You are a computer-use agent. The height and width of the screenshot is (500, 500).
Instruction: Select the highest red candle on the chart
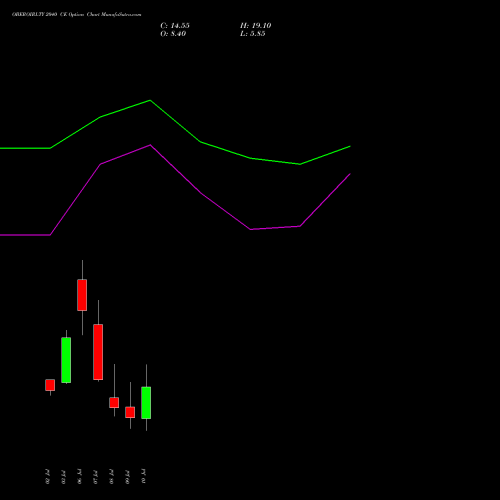point(82,295)
